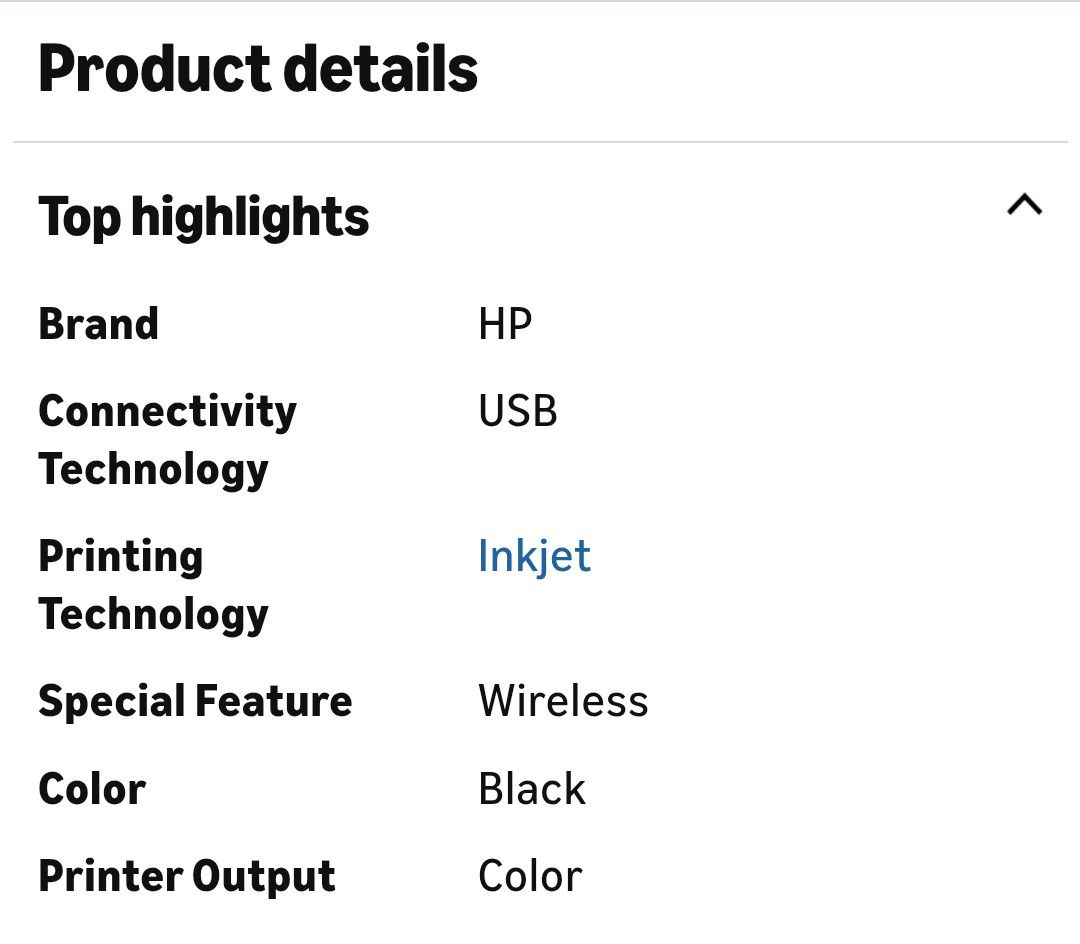1080x944 pixels.
Task: Click the Brand label
Action: click(98, 324)
